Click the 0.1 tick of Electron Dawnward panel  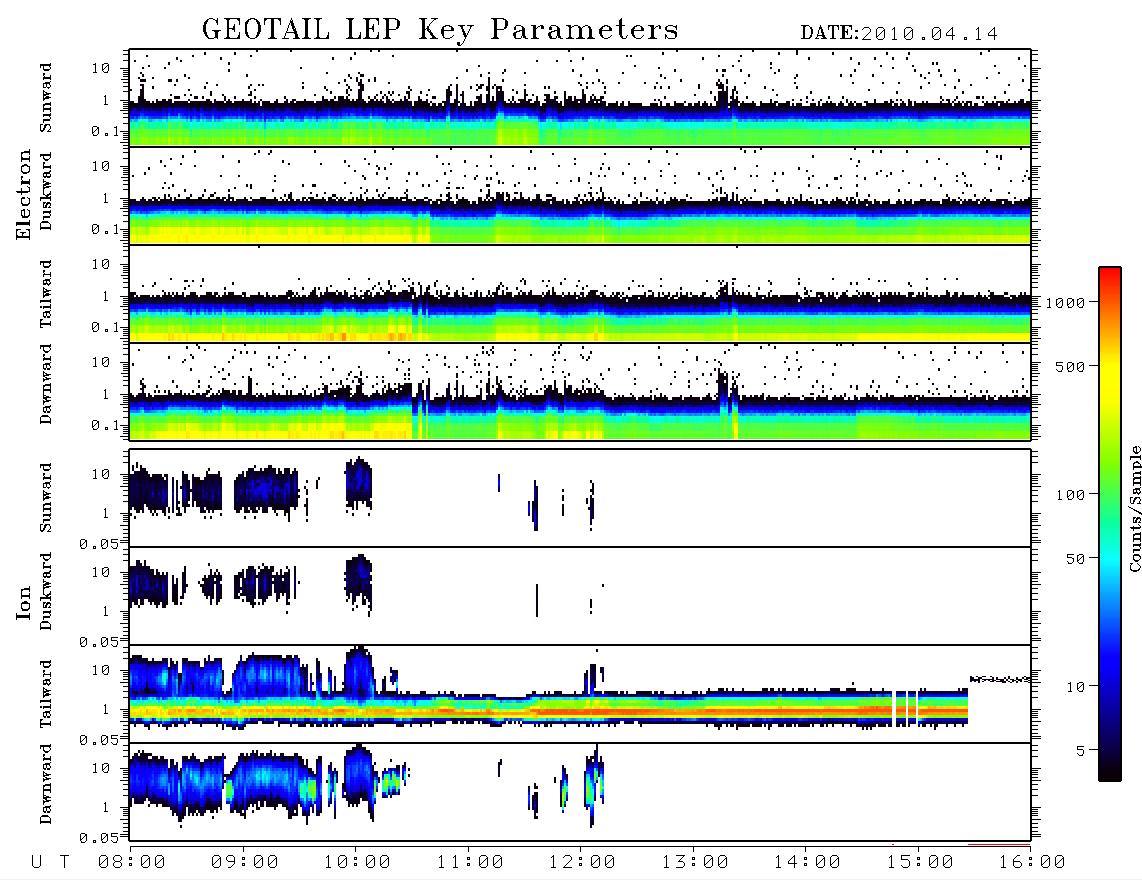pyautogui.click(x=106, y=425)
